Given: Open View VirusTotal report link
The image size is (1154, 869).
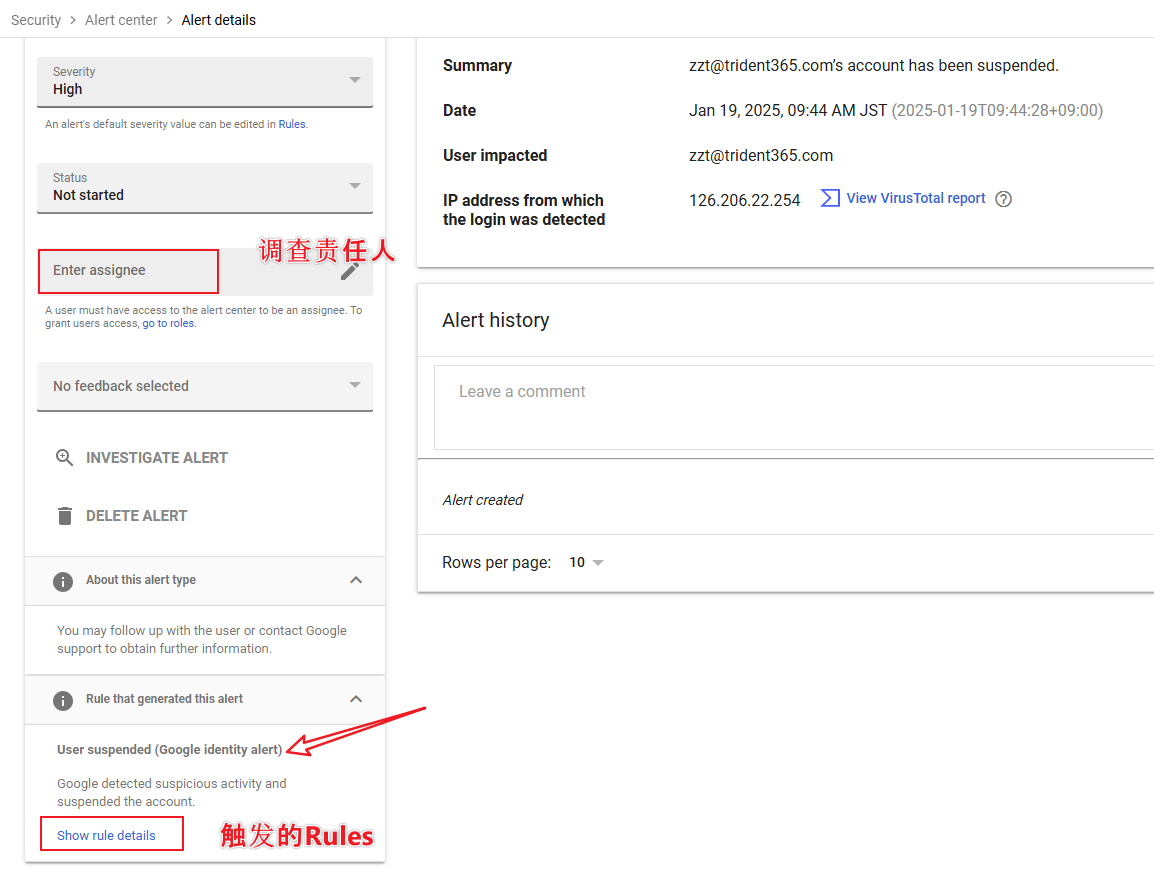Looking at the screenshot, I should [915, 198].
